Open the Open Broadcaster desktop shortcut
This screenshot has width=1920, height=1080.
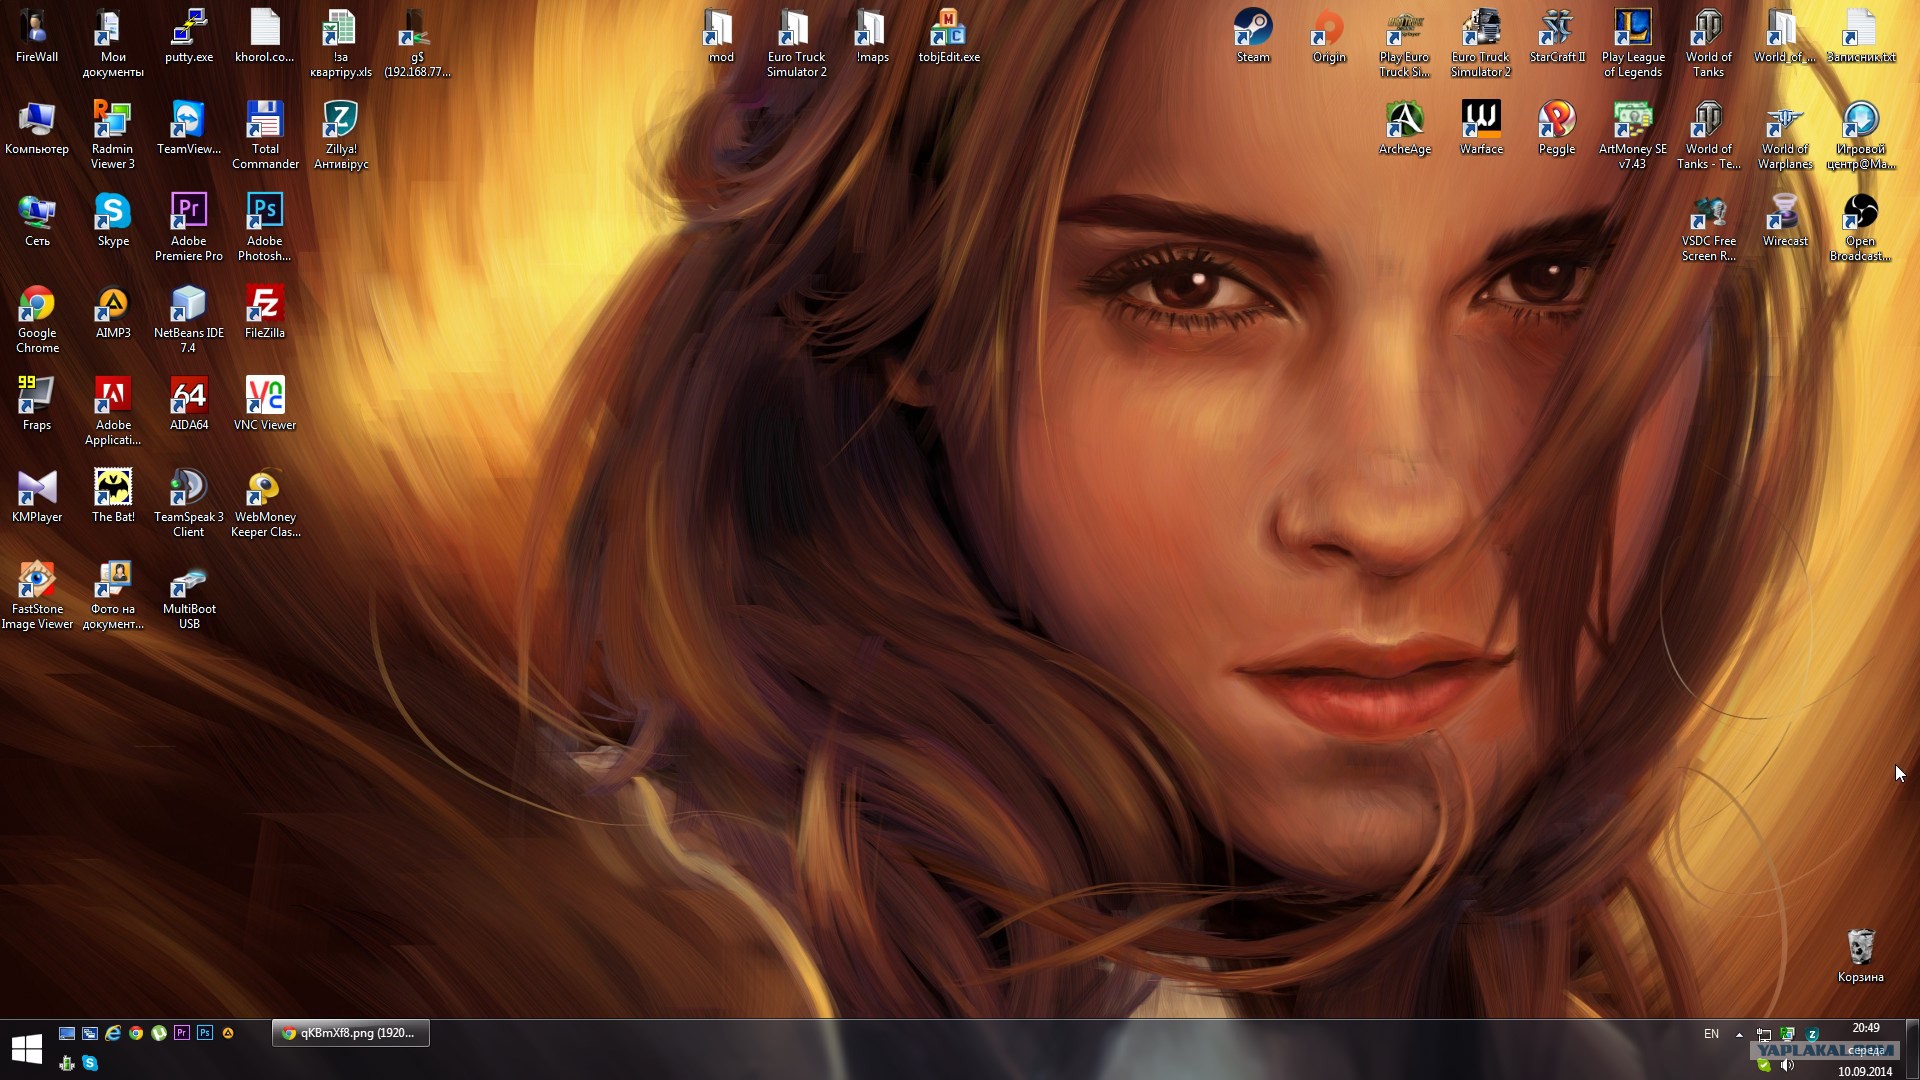click(1861, 227)
